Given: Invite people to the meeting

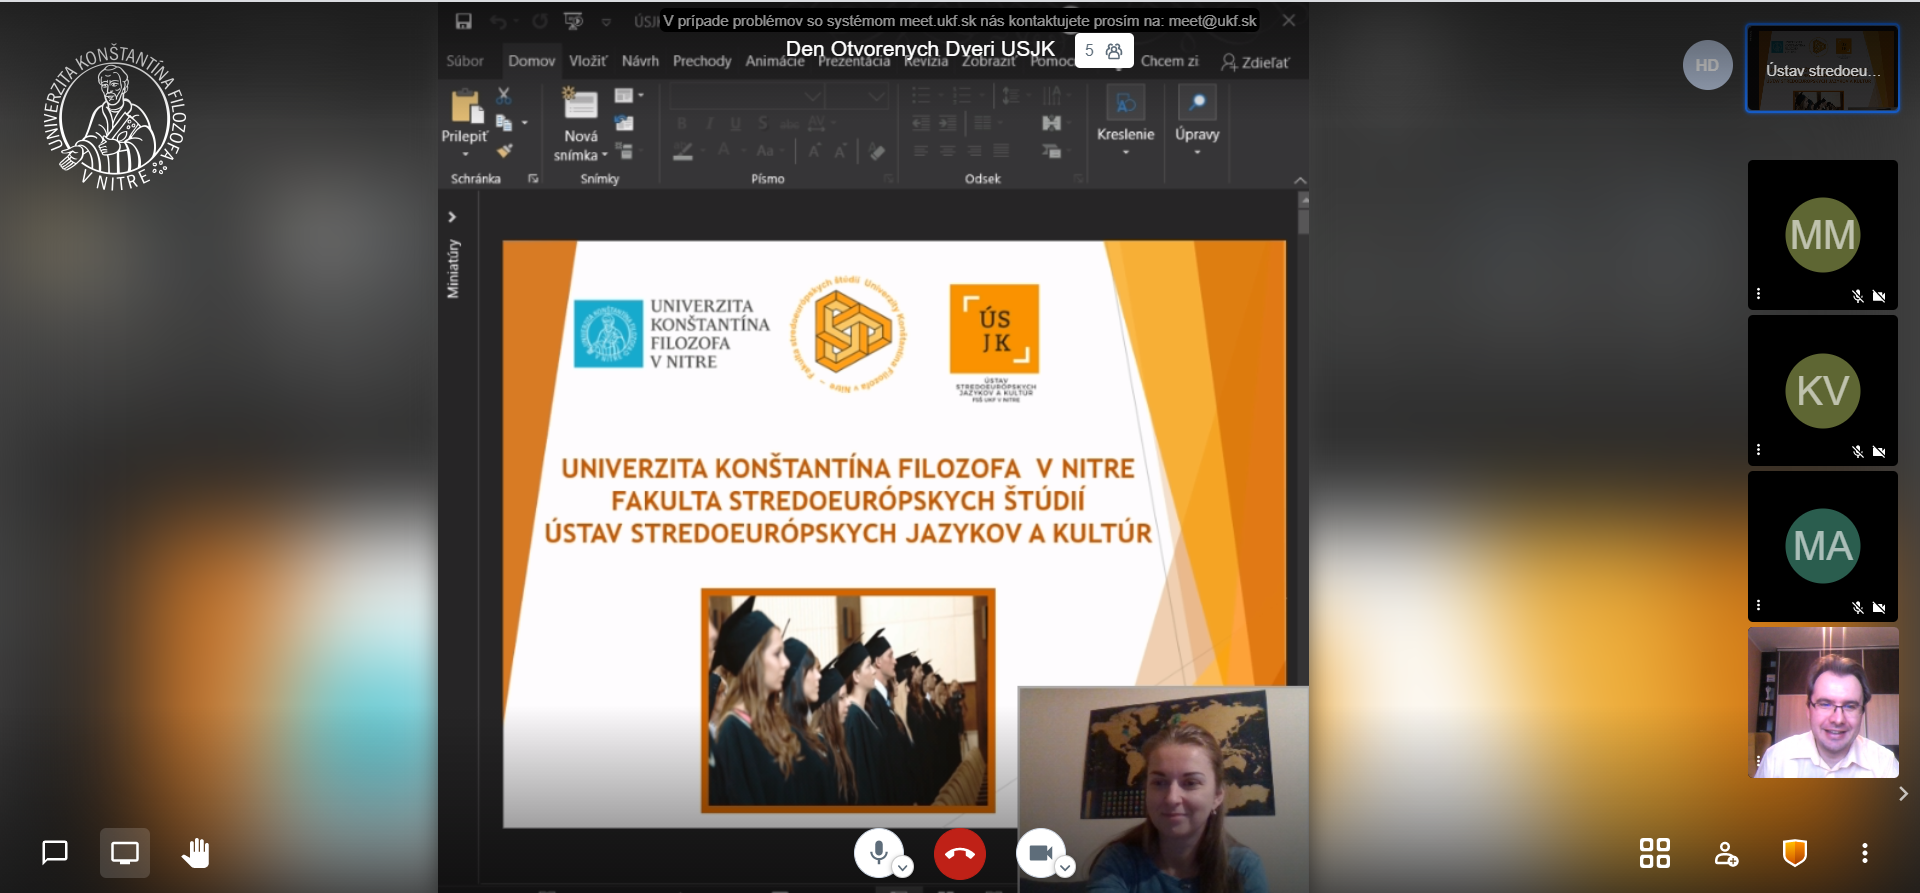Looking at the screenshot, I should coord(1726,853).
